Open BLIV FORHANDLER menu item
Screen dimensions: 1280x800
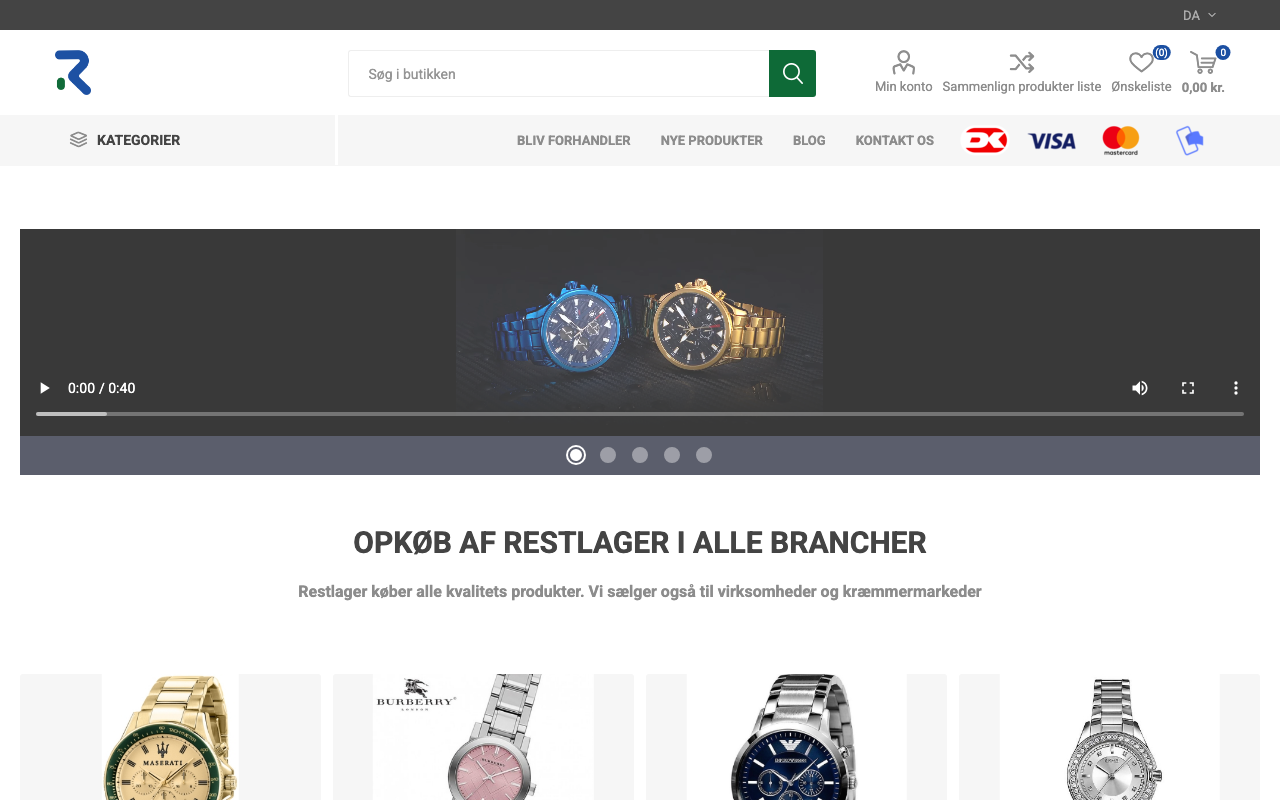(x=573, y=140)
